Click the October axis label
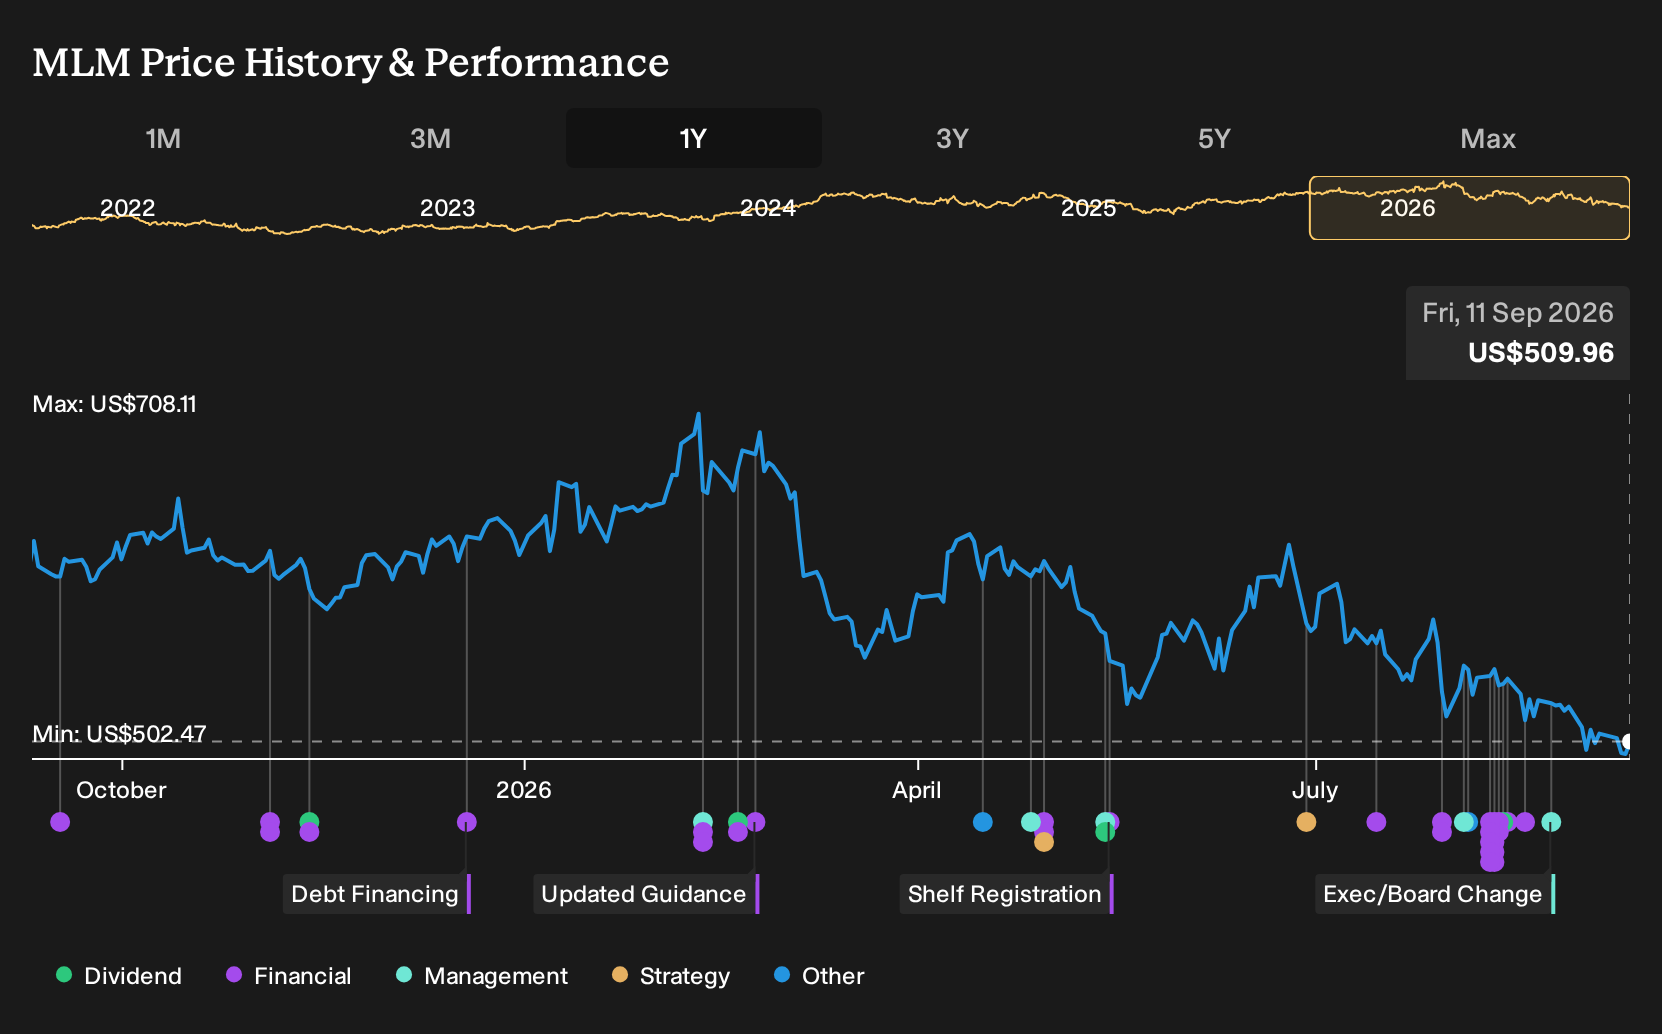 point(121,790)
